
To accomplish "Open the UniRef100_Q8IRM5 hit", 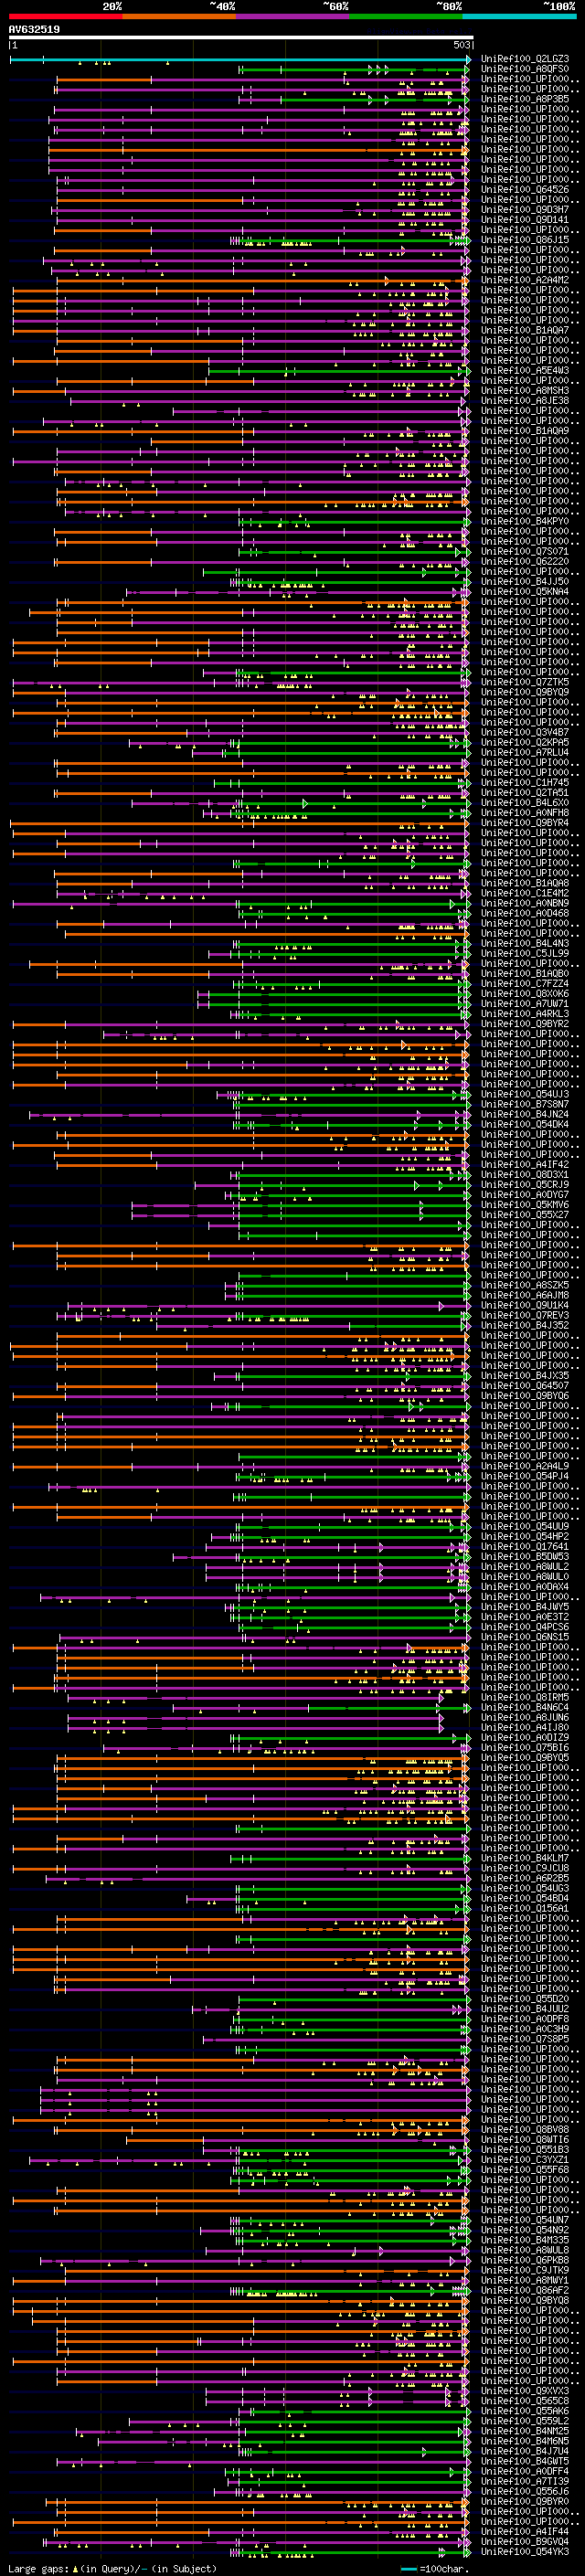I will click(x=524, y=1697).
